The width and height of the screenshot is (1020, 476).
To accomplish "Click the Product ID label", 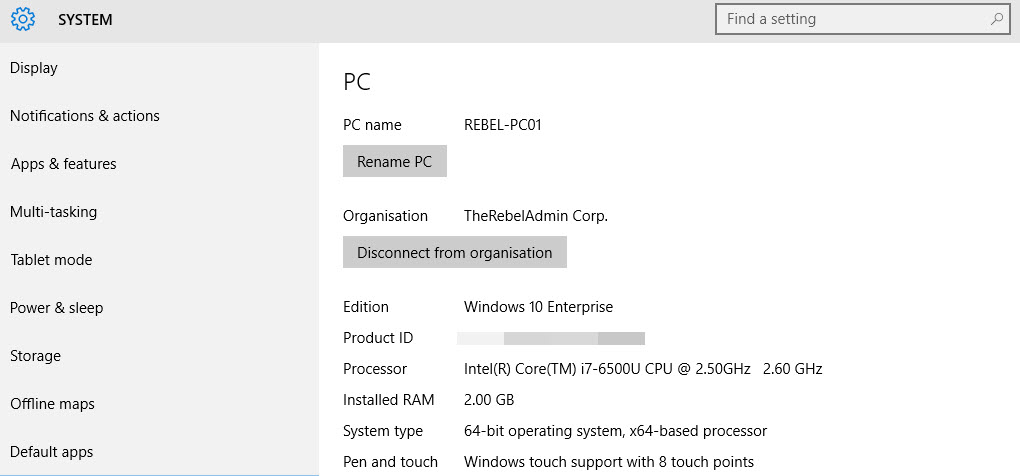I will (378, 338).
